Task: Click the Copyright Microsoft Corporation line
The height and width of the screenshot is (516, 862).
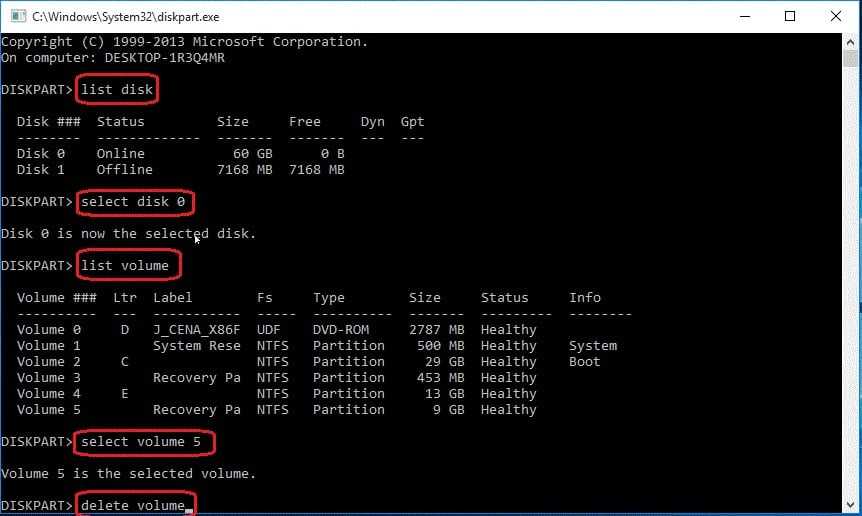Action: [184, 42]
